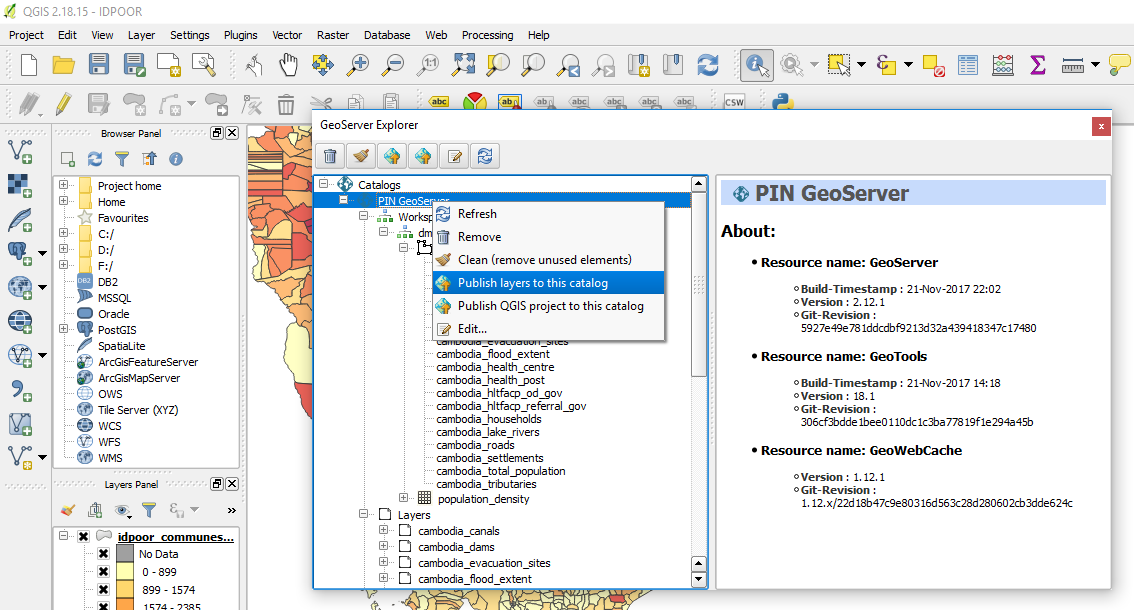Select cambodia_settlements in the tree
The width and height of the screenshot is (1134, 610).
(490, 458)
